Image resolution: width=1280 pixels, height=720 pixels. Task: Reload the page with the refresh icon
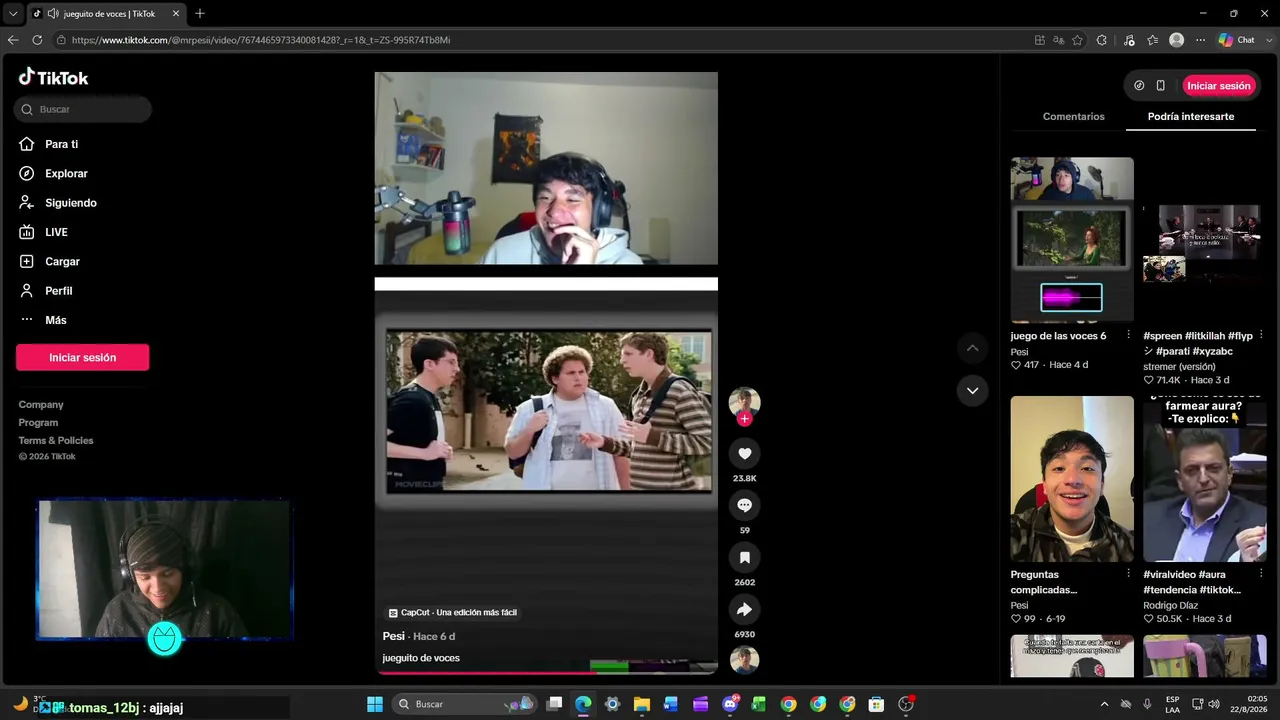pos(37,40)
